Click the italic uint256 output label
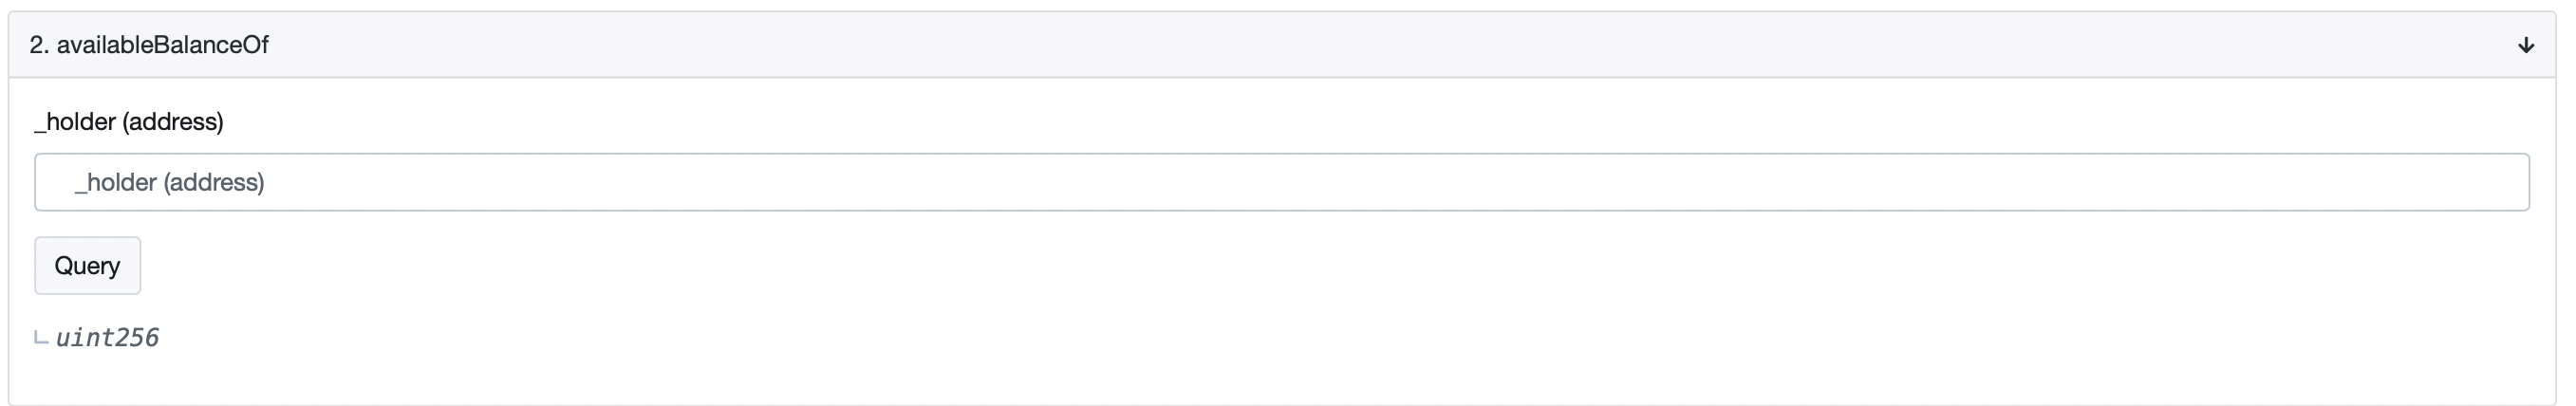Screen dimensions: 2576x406 pos(107,338)
